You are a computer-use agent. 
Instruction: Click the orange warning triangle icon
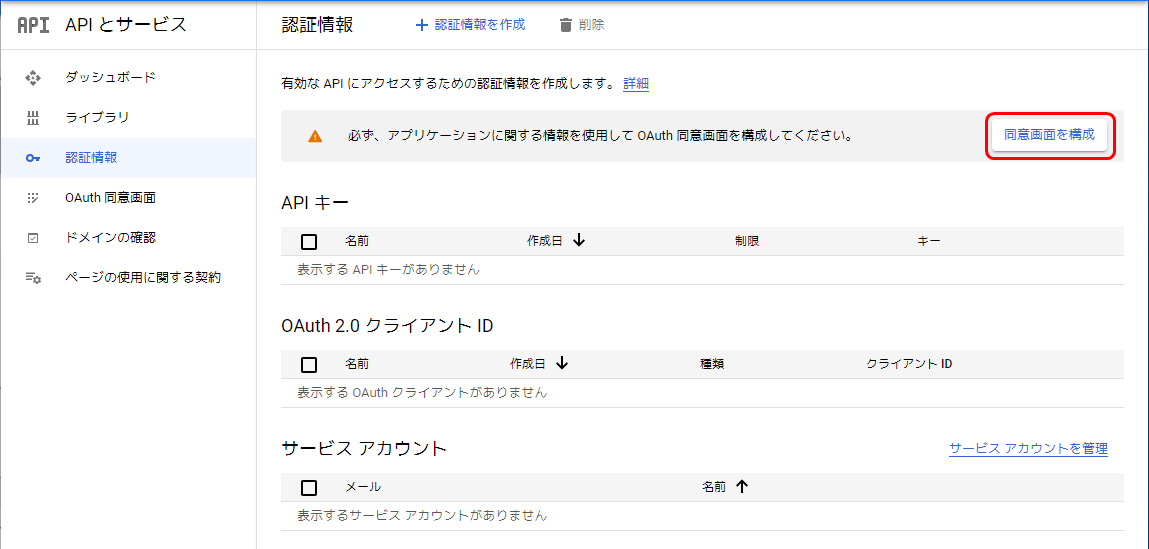[314, 136]
